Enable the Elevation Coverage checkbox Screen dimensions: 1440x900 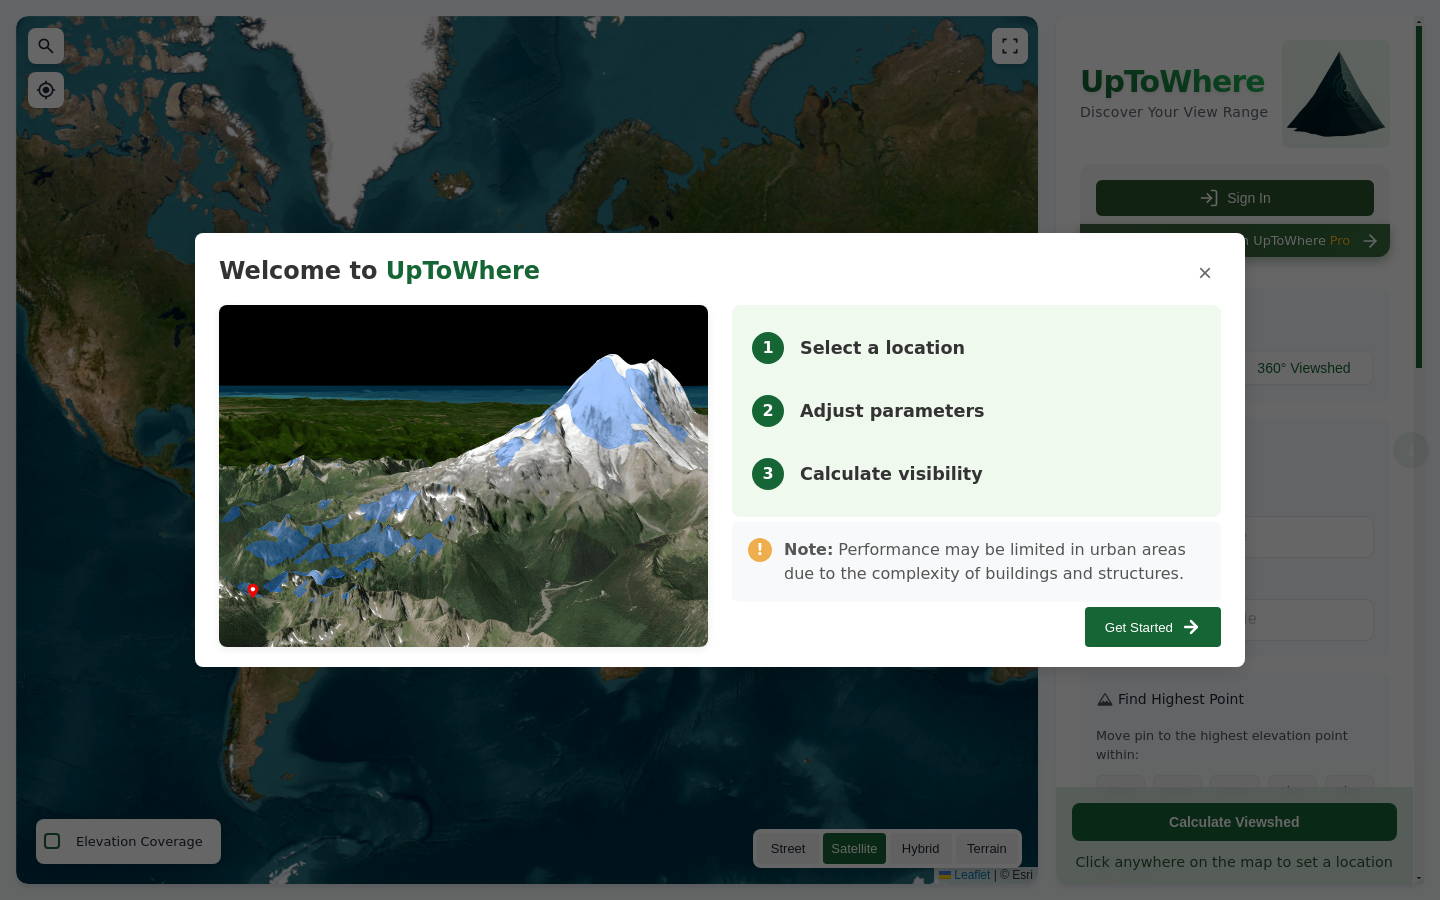[x=53, y=841]
